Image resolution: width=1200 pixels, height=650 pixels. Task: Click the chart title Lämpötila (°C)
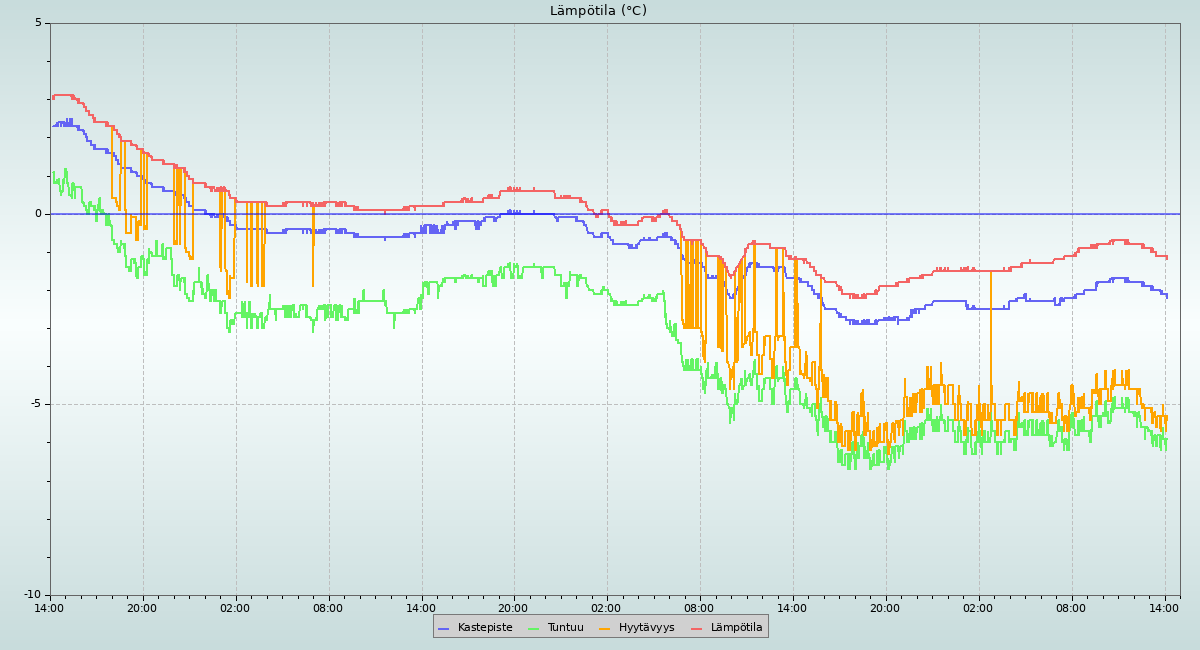[598, 11]
